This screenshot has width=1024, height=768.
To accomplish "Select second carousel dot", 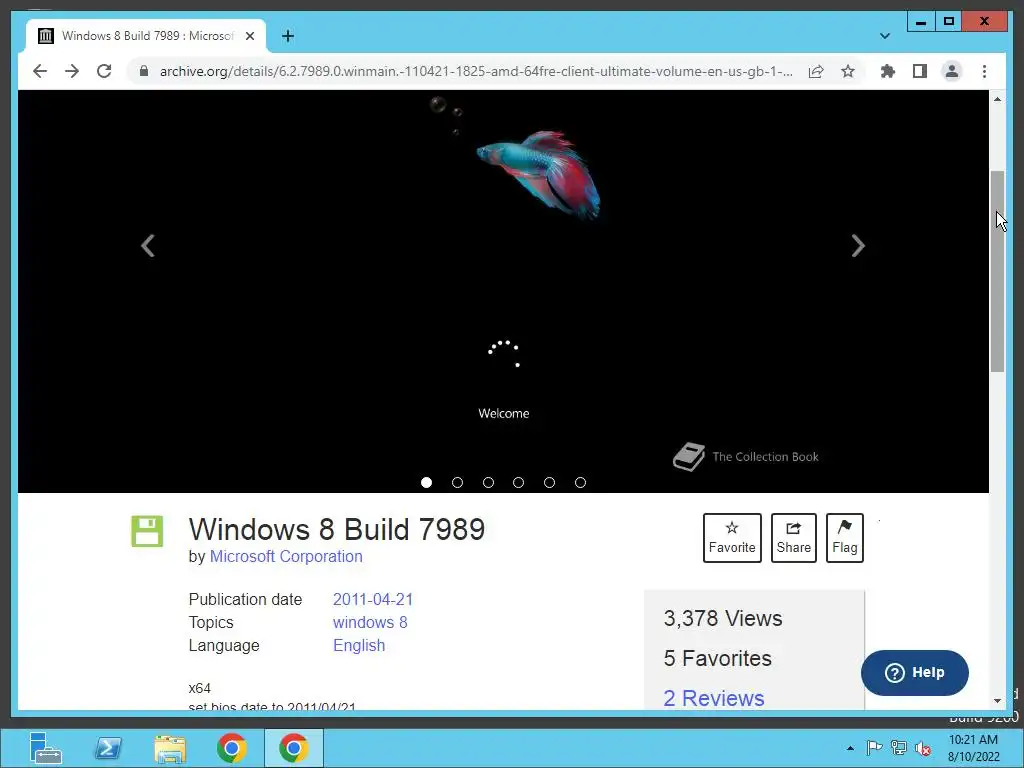I will coord(457,483).
